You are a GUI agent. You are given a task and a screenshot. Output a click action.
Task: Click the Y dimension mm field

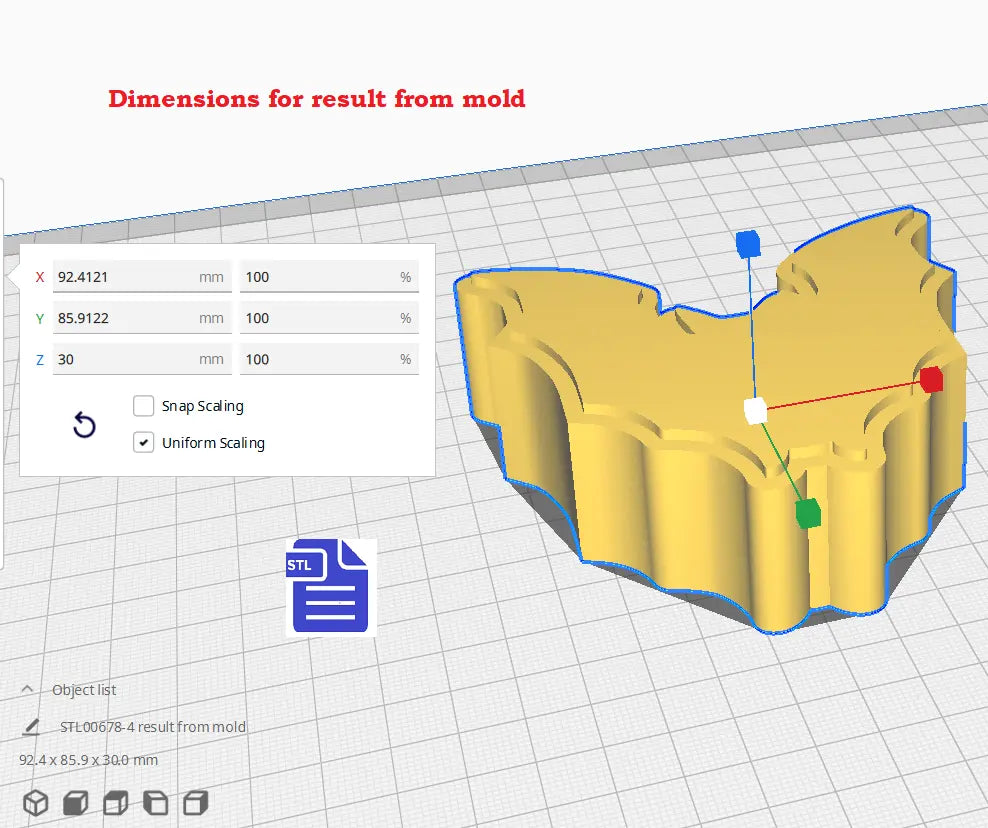click(130, 318)
